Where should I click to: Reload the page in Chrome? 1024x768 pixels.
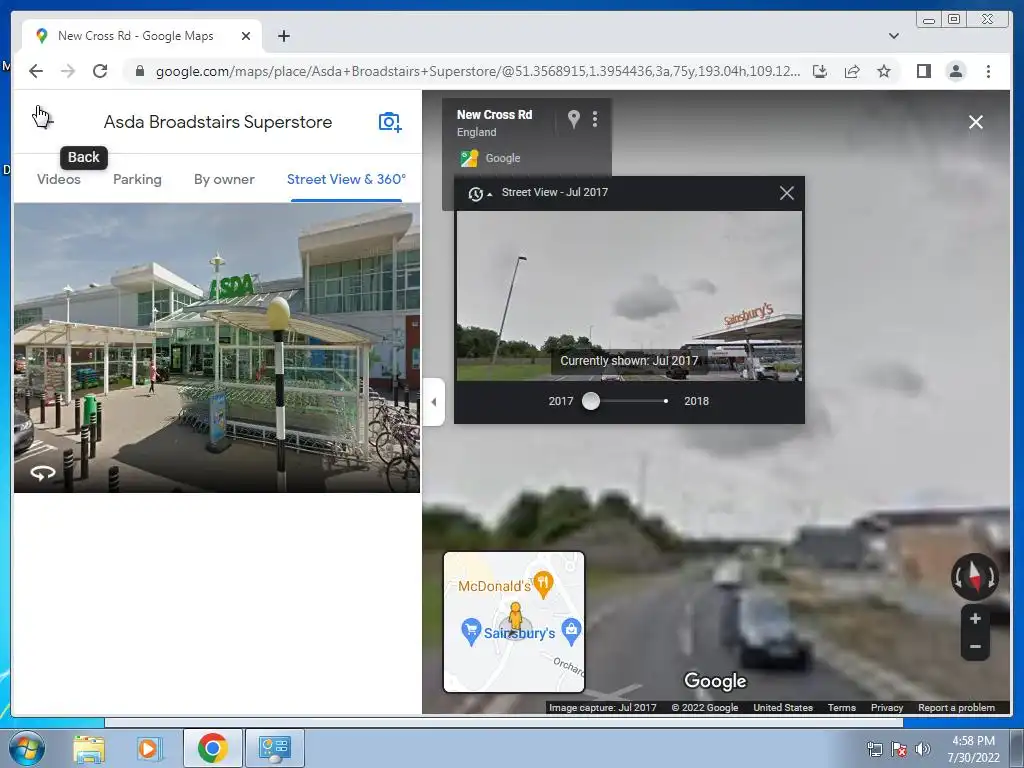pyautogui.click(x=100, y=71)
